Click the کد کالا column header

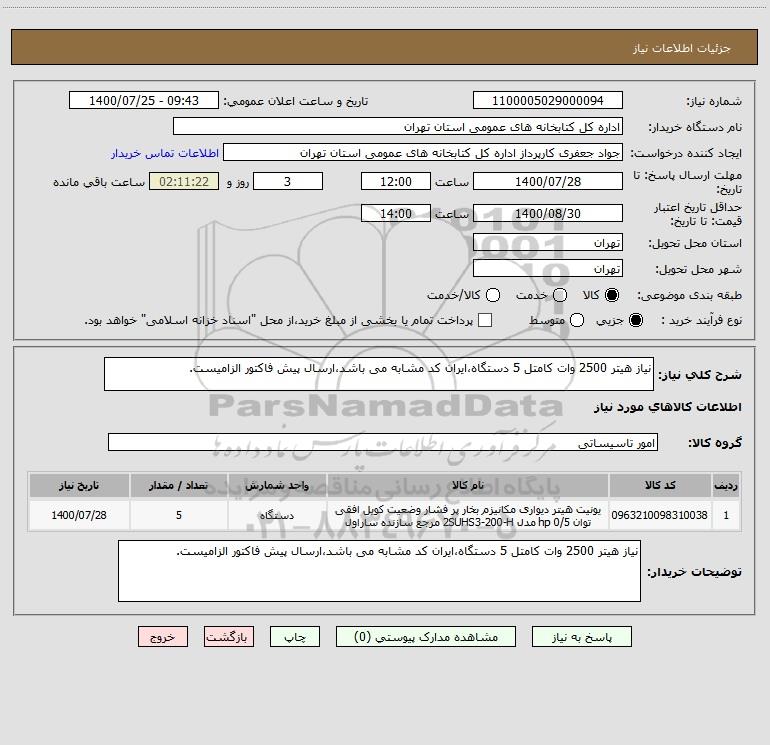click(x=660, y=486)
